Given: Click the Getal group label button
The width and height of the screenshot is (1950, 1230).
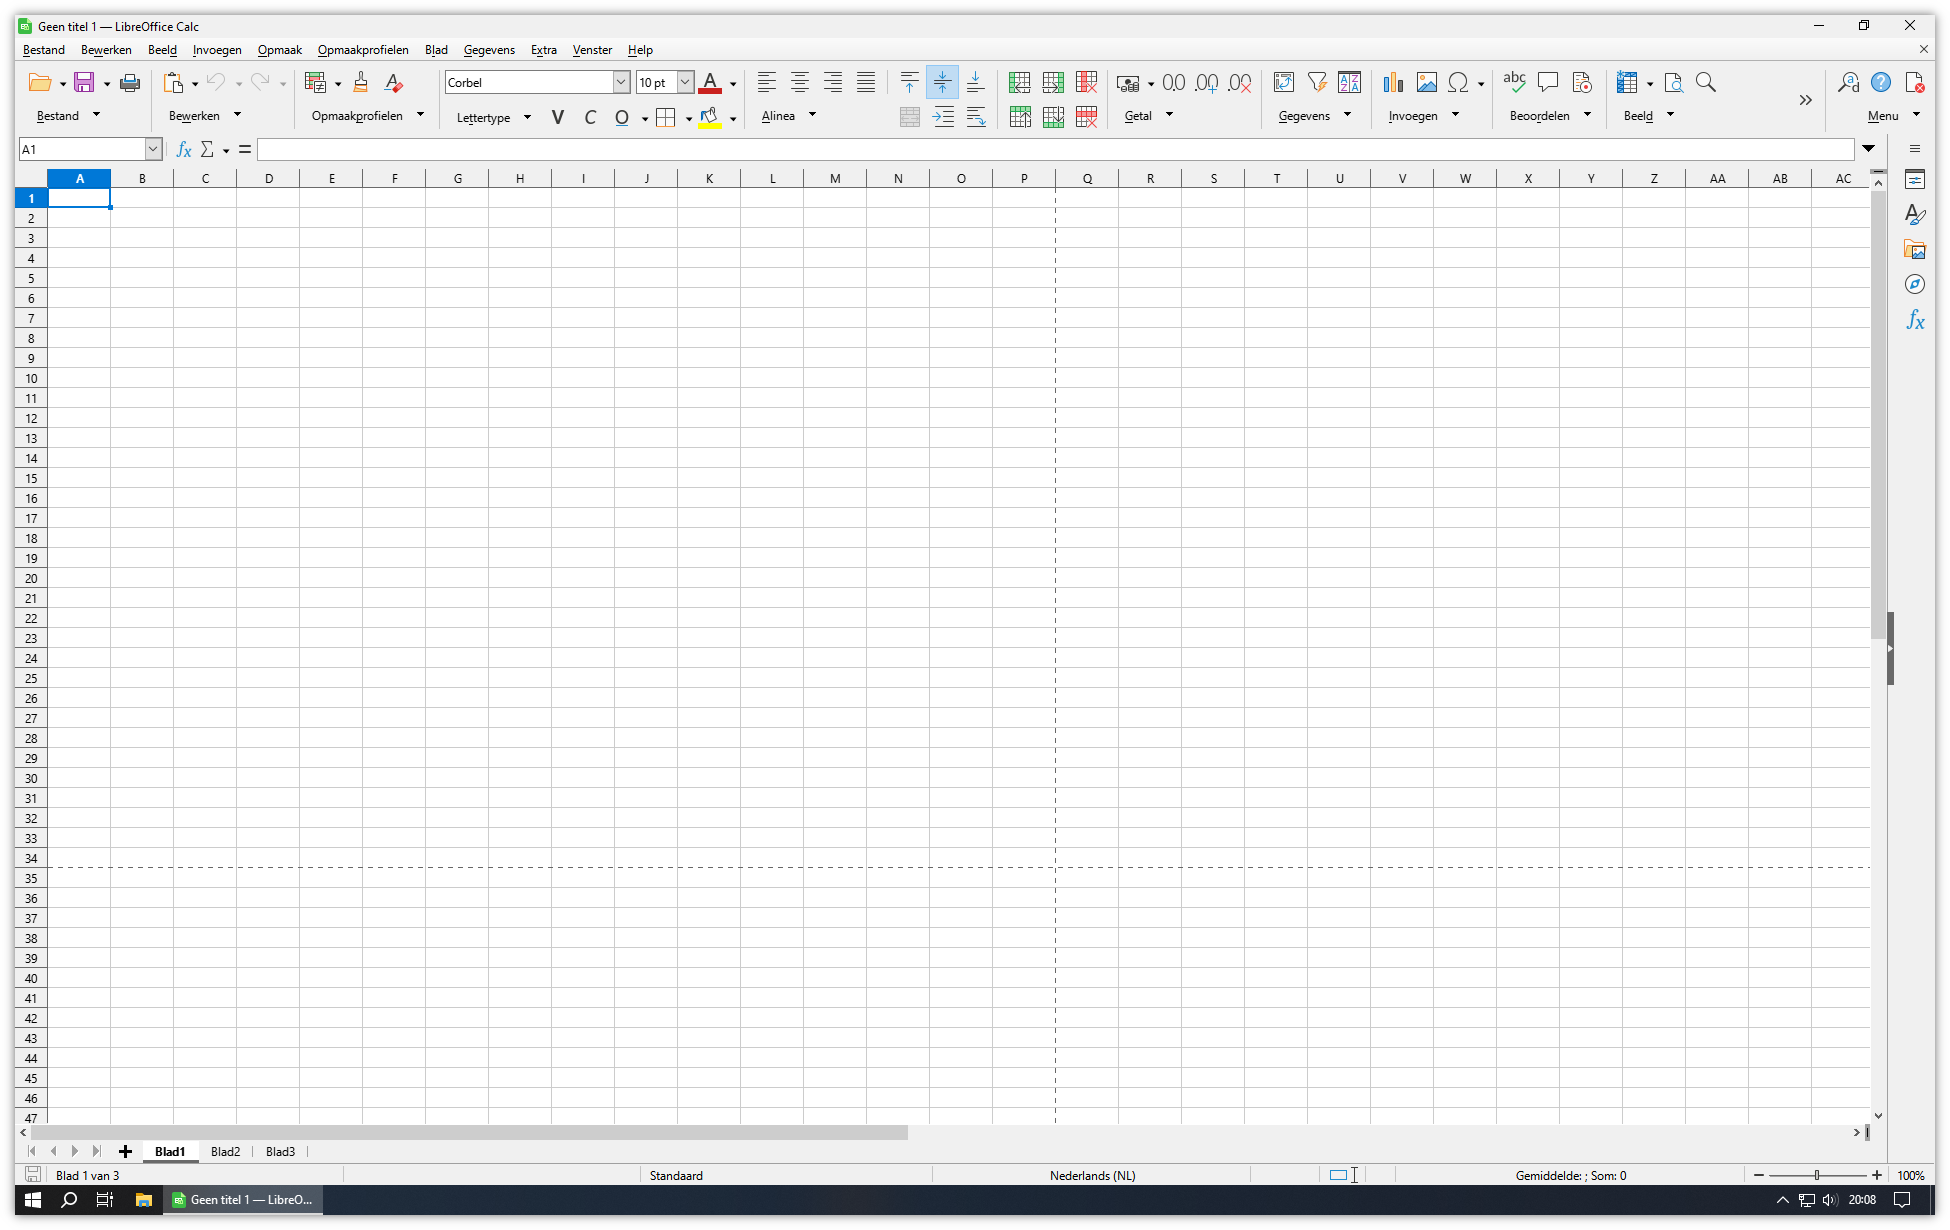Looking at the screenshot, I should click(1138, 116).
